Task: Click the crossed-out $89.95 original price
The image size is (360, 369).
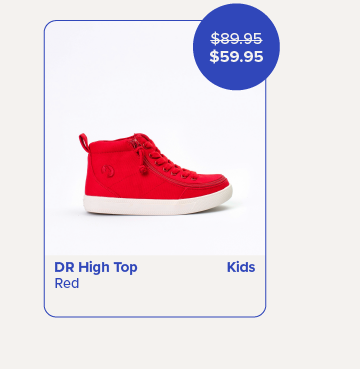Action: [236, 39]
